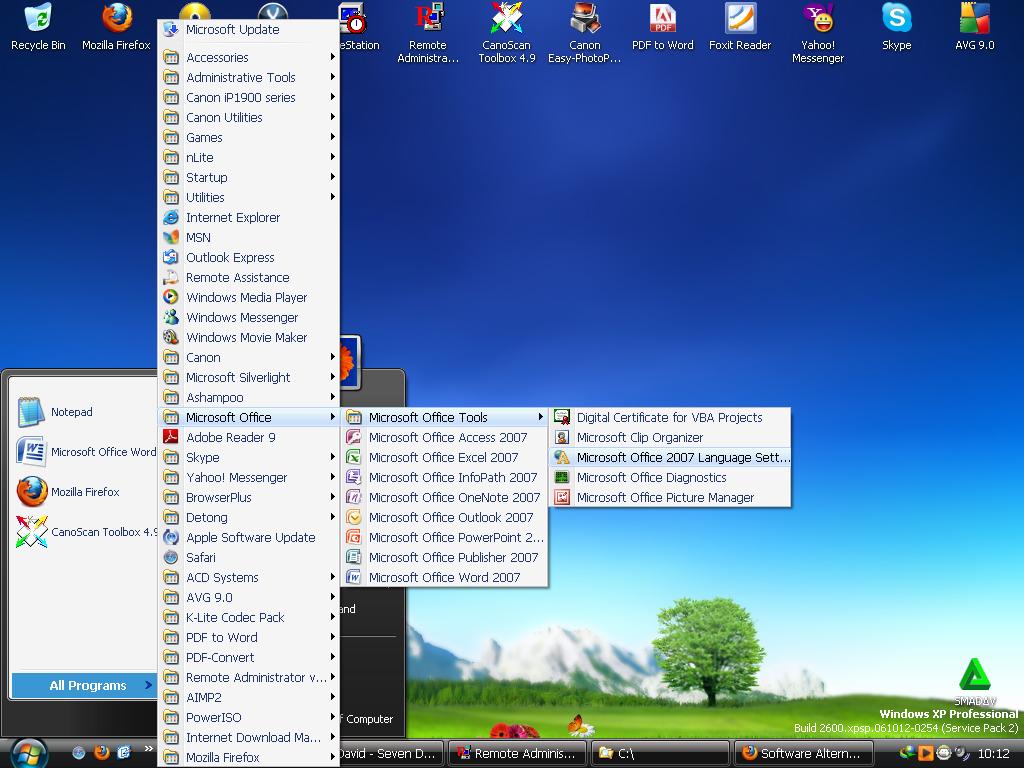Click Remote Assistance in programs list
1024x768 pixels.
tap(249, 278)
